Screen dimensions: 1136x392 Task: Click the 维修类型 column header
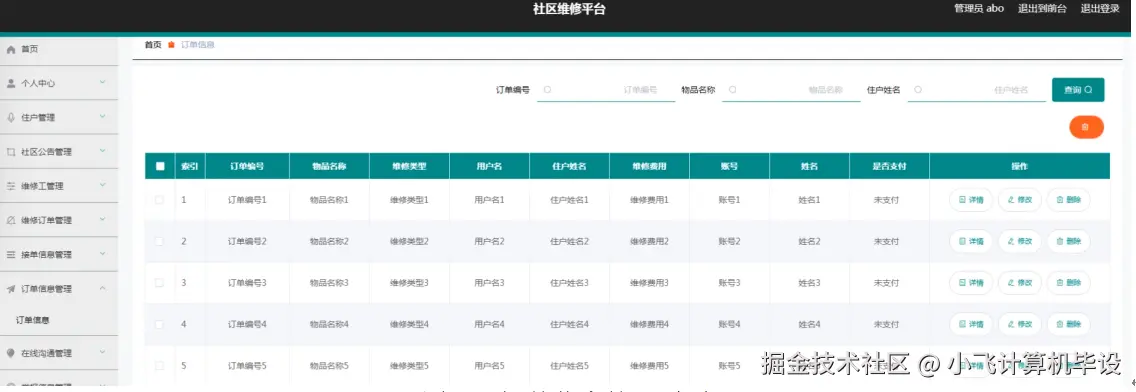point(409,166)
